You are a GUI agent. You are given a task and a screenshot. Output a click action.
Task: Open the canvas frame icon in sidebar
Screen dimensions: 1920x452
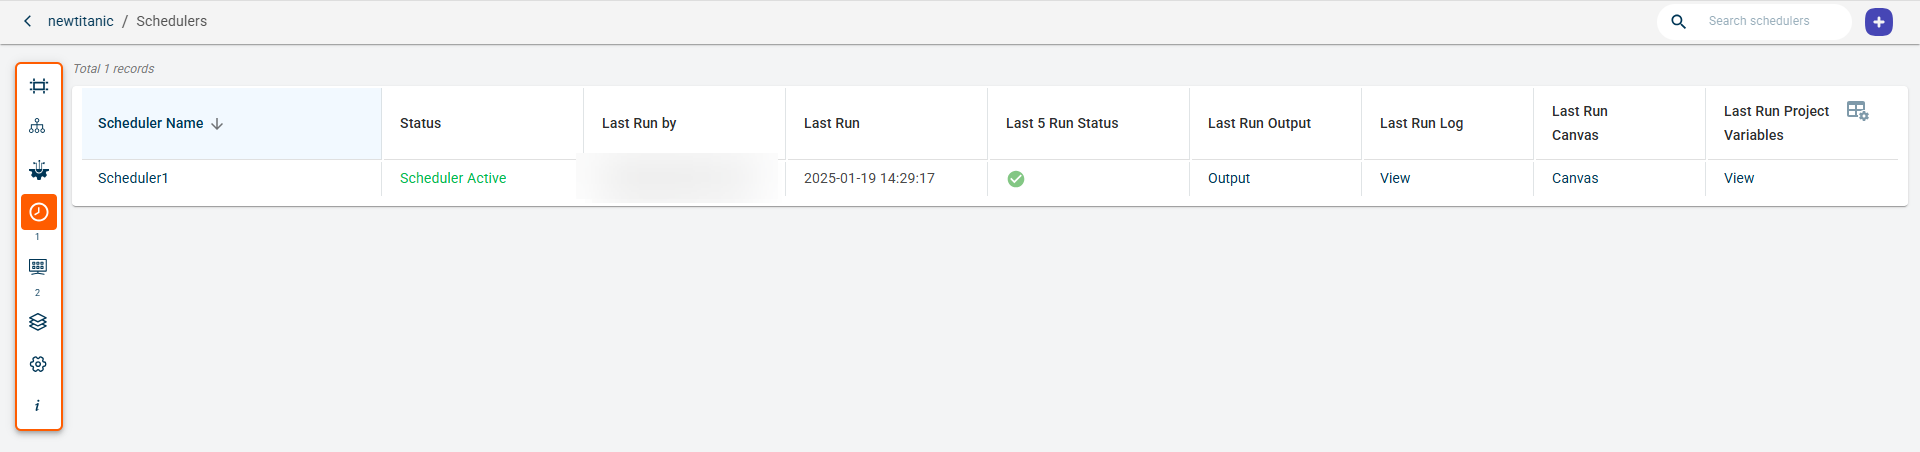(38, 86)
